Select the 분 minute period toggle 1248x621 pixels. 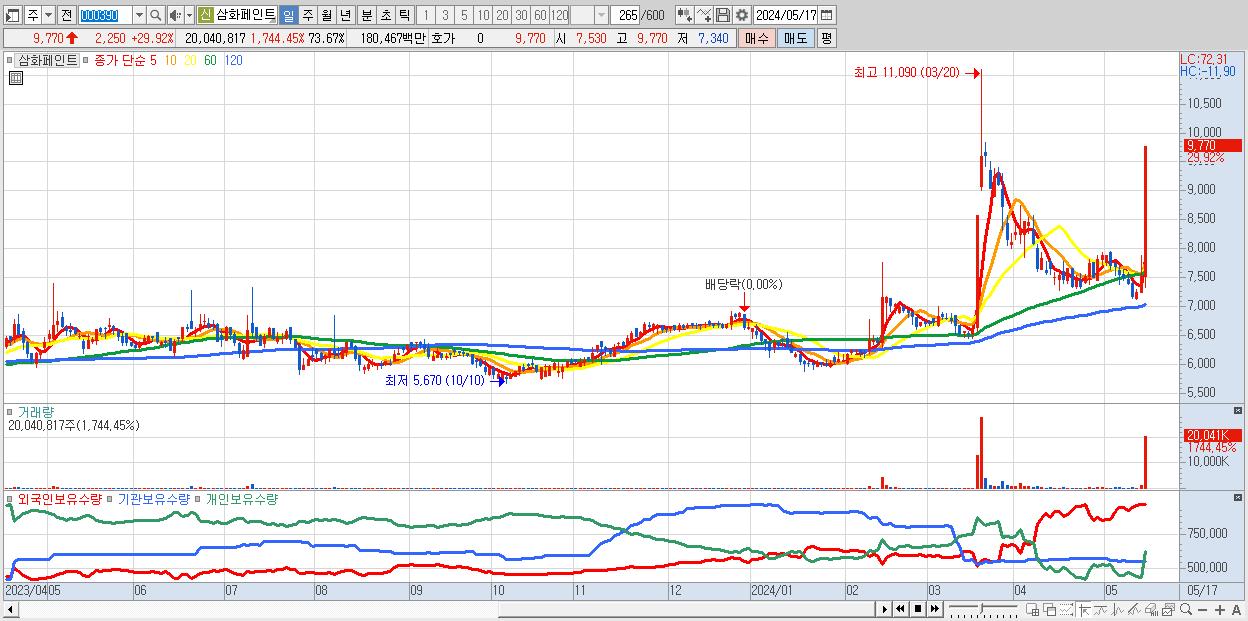coord(367,15)
